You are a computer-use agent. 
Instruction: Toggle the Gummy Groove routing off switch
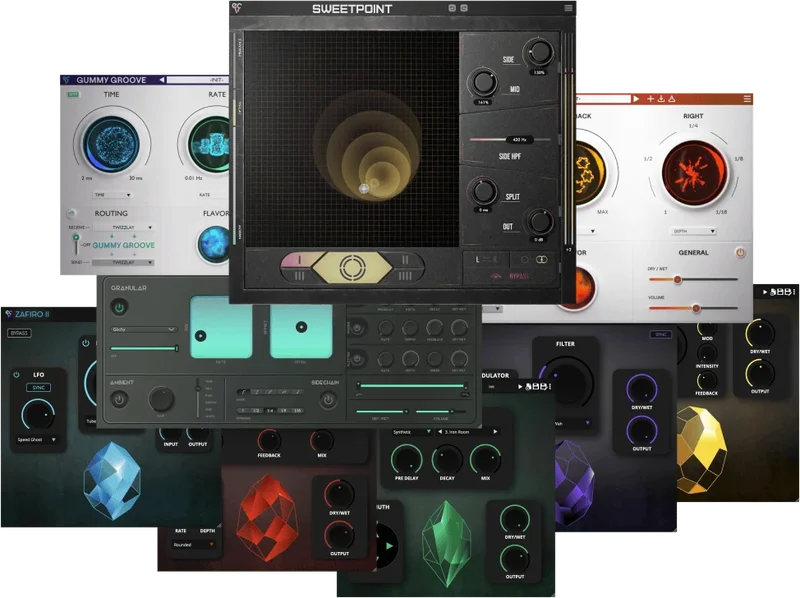[76, 244]
